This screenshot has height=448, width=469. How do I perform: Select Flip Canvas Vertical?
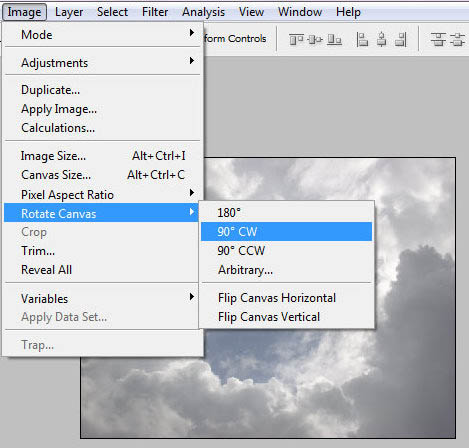287,317
